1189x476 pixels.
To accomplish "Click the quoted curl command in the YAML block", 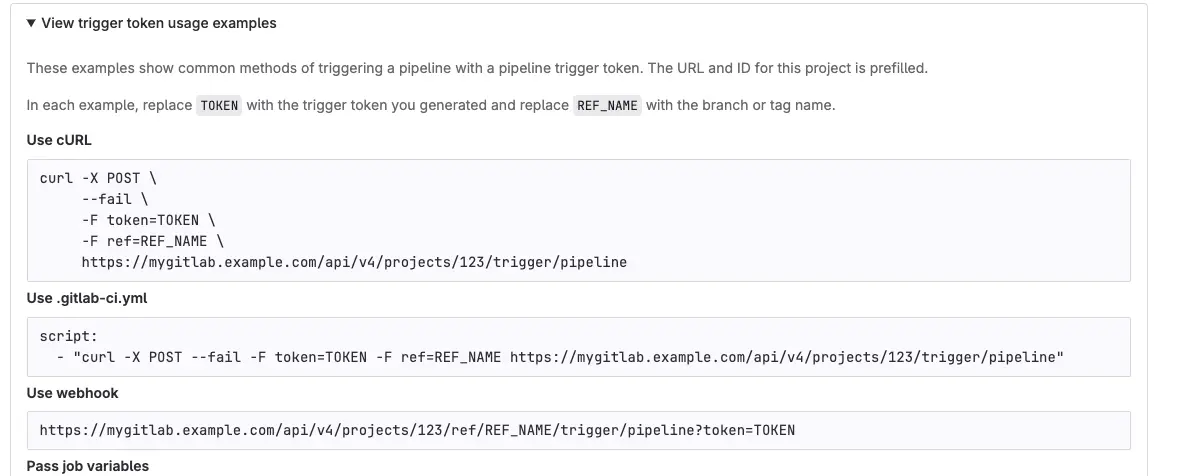I will point(569,357).
